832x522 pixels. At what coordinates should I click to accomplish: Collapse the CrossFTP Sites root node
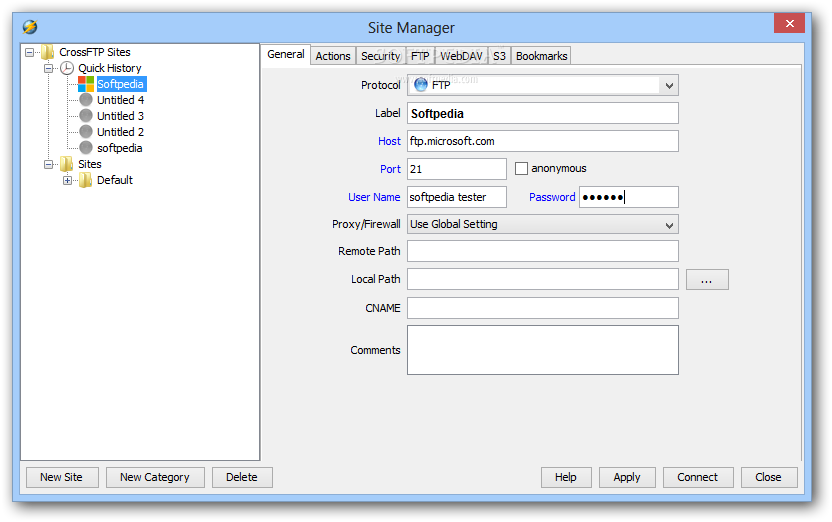pos(30,52)
